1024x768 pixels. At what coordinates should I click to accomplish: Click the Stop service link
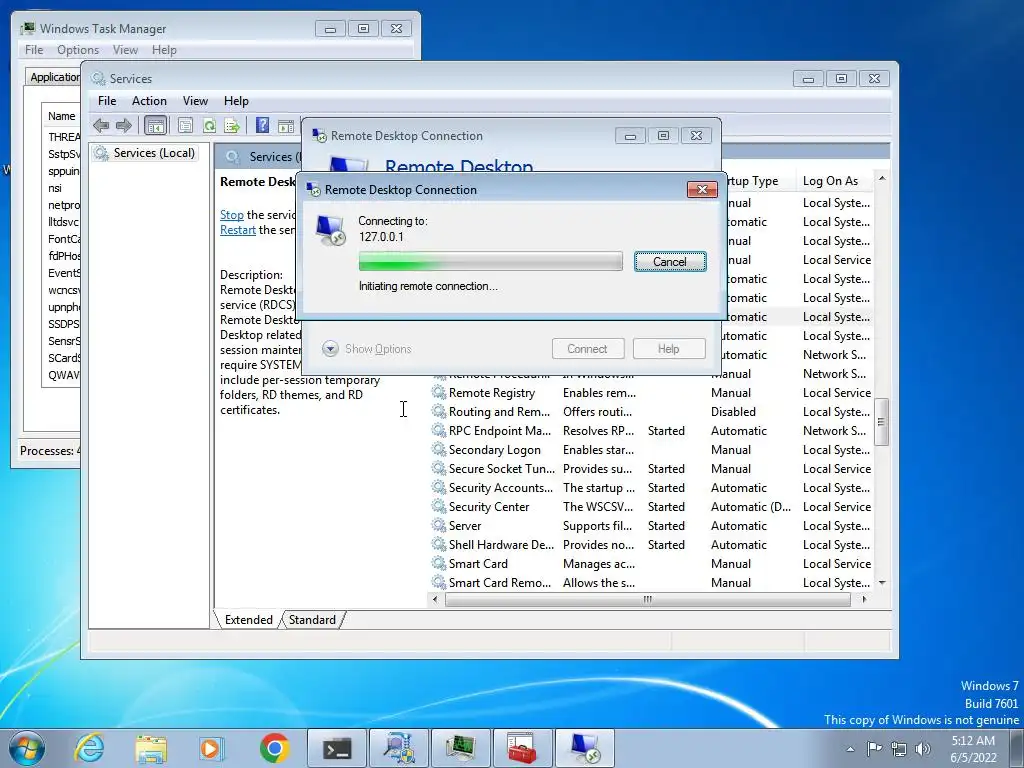[232, 215]
